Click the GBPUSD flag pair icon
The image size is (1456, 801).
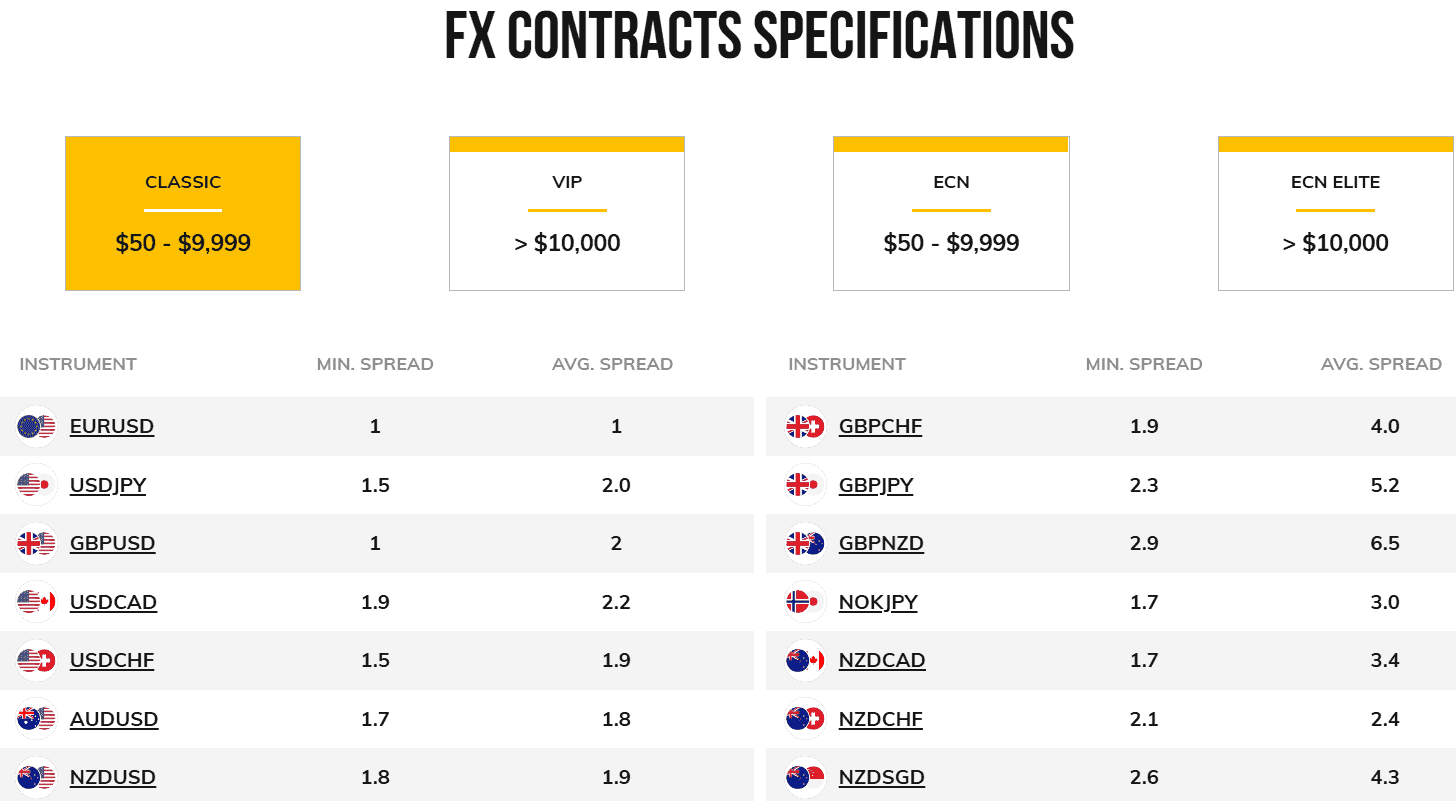(36, 544)
